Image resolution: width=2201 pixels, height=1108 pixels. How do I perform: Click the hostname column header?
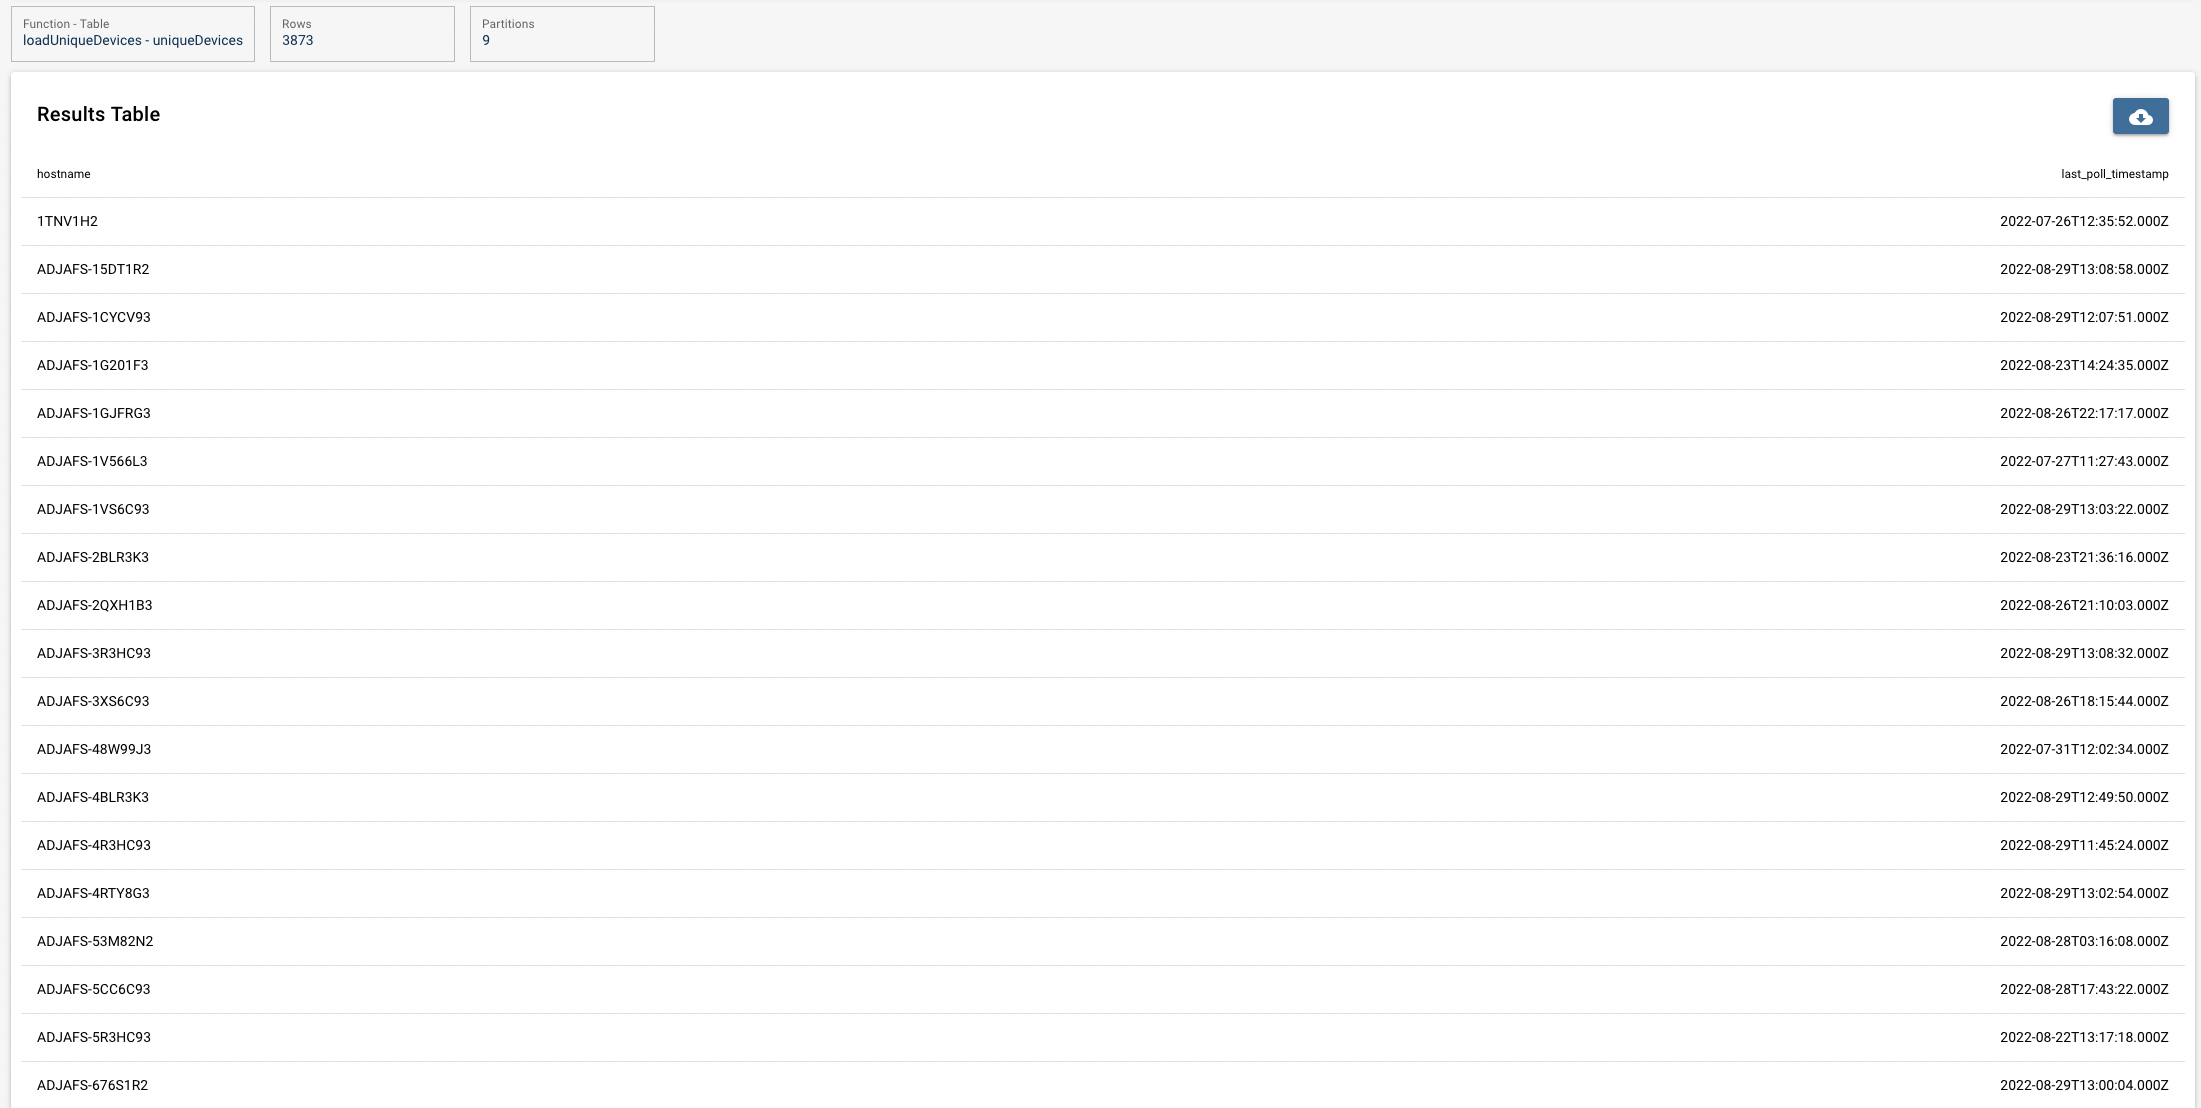(x=64, y=174)
